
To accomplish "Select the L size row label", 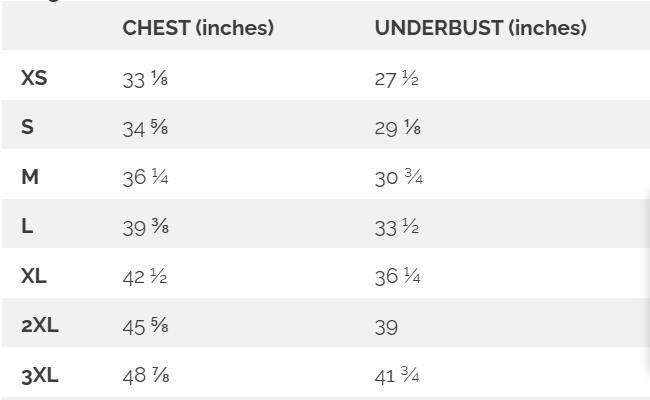I will pos(27,227).
